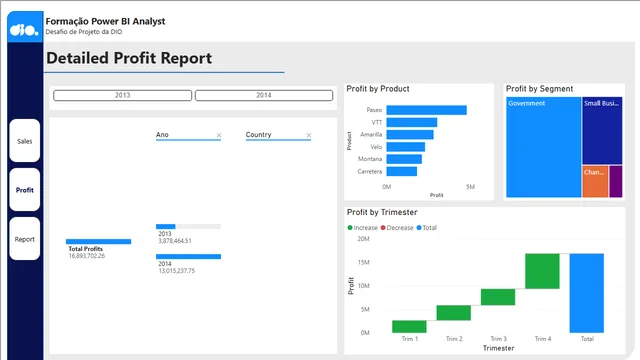Viewport: 640px width, 360px height.
Task: Click the Detailed Profit Report heading
Action: coord(129,58)
